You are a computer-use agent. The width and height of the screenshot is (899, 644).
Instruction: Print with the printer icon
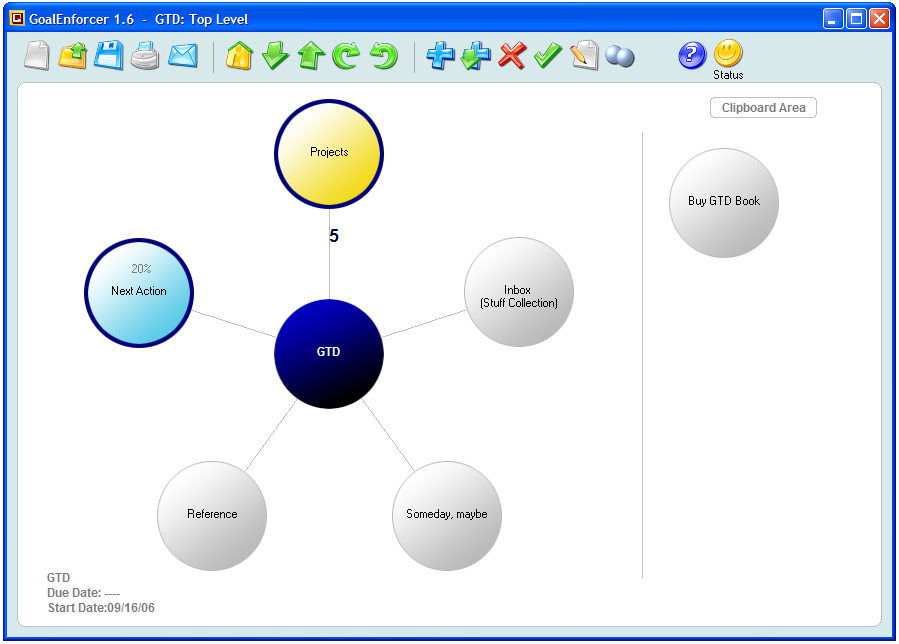click(144, 56)
